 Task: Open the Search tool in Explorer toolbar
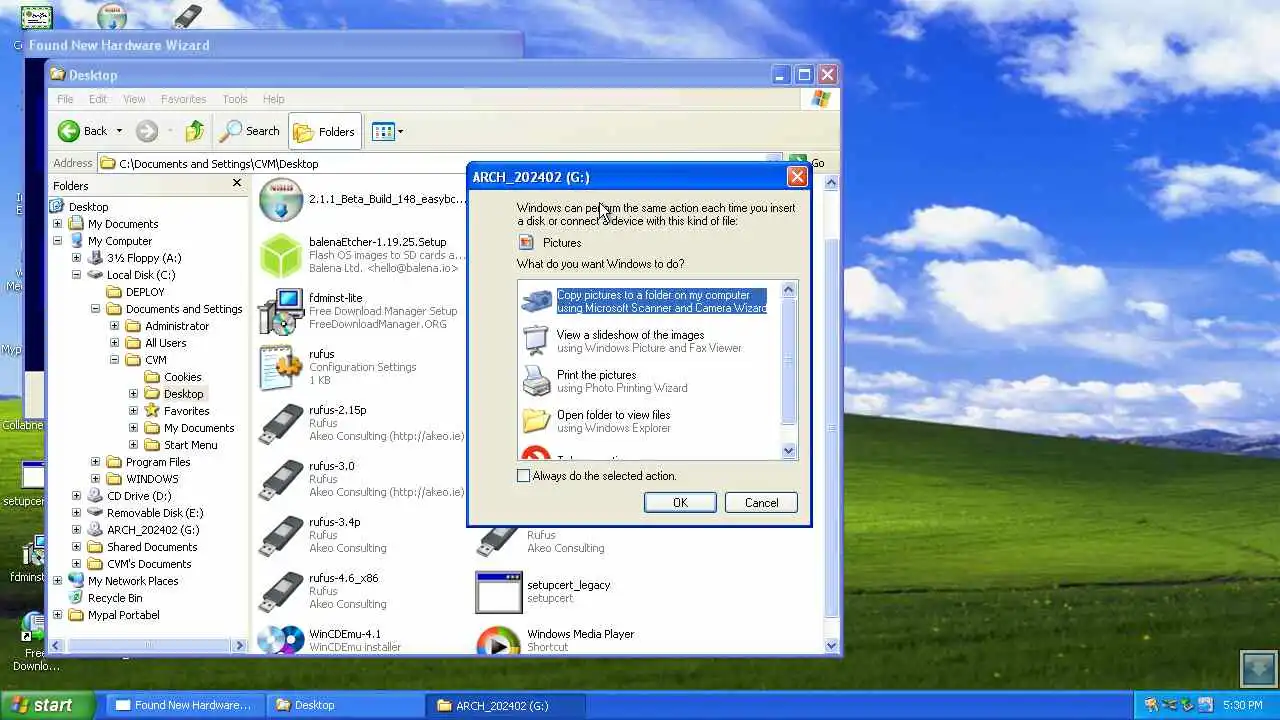(250, 131)
